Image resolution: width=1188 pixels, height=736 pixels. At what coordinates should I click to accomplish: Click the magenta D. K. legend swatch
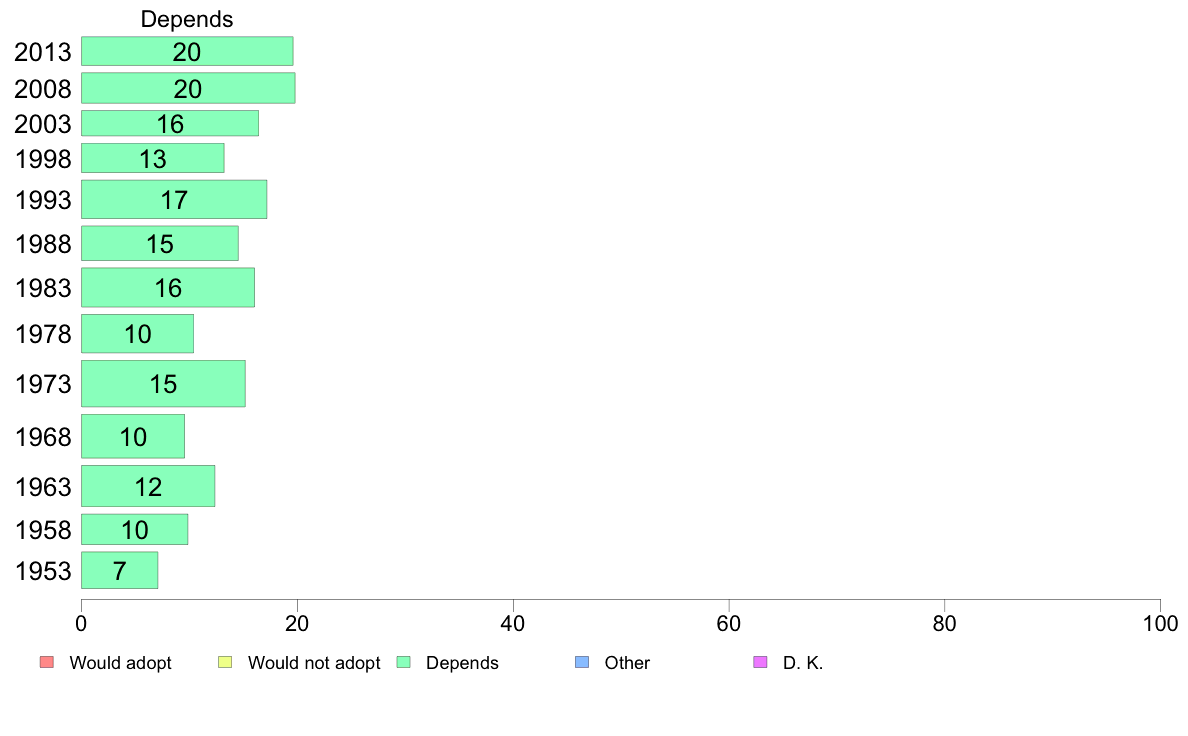click(x=760, y=662)
